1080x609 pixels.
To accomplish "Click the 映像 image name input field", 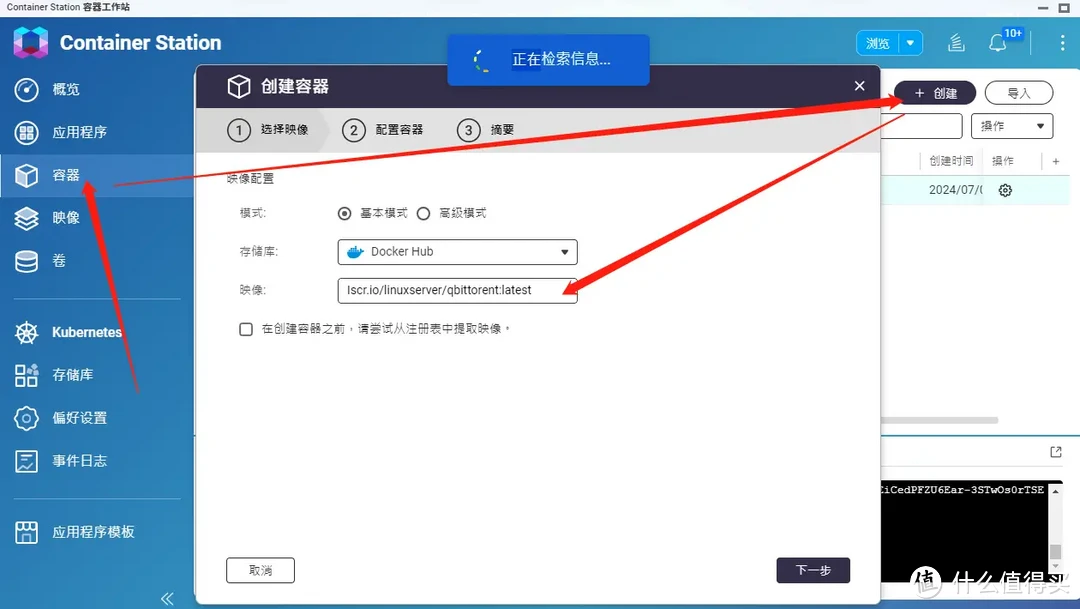I will (457, 291).
